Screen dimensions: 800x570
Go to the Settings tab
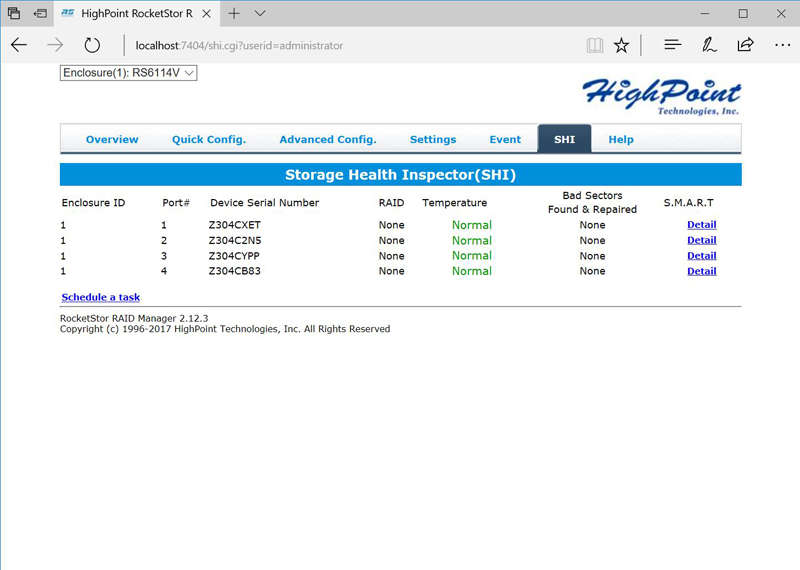click(433, 139)
